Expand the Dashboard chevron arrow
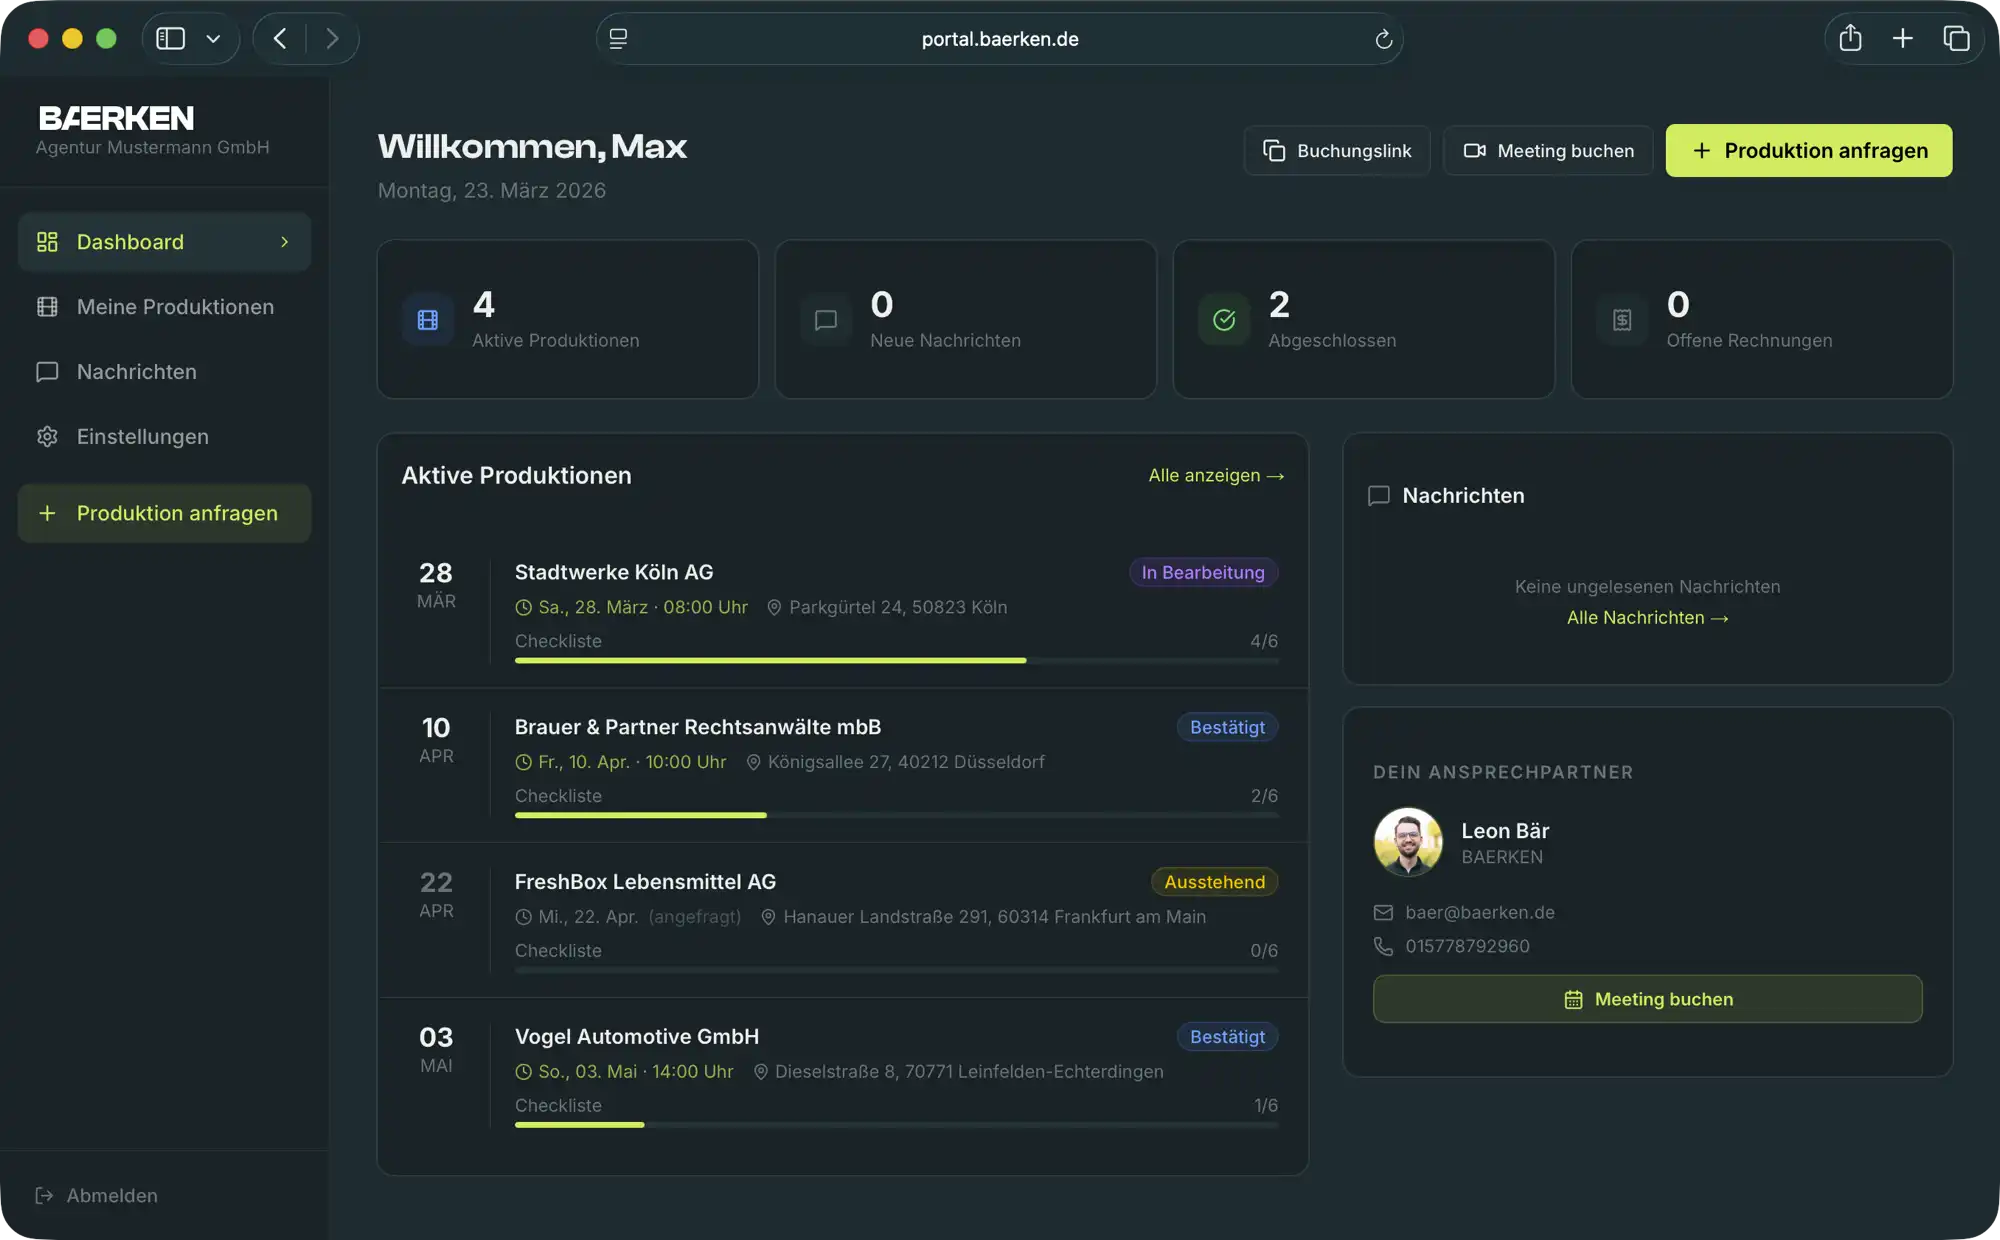Image resolution: width=2000 pixels, height=1240 pixels. [285, 242]
